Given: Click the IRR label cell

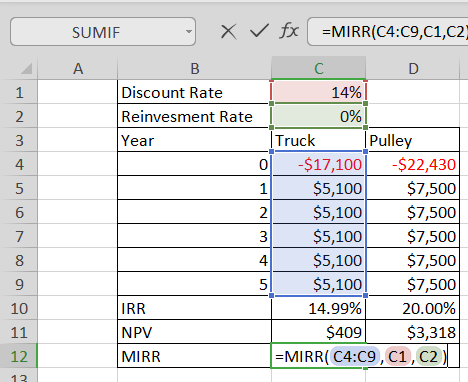Looking at the screenshot, I should 195,308.
